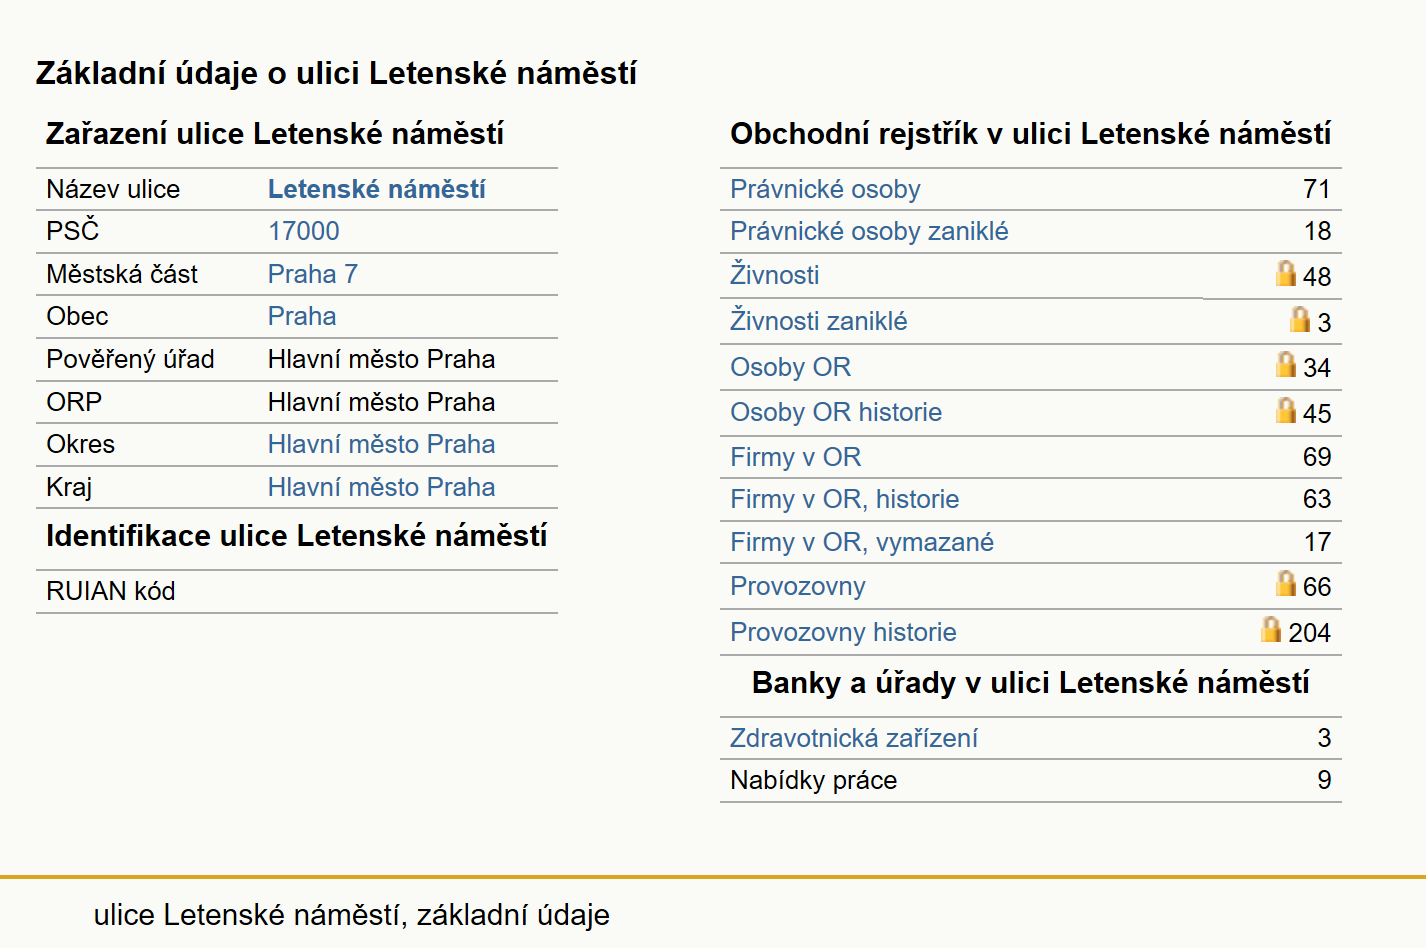Screen dimensions: 1426x948
Task: Follow the Živnosti link
Action: 775,274
